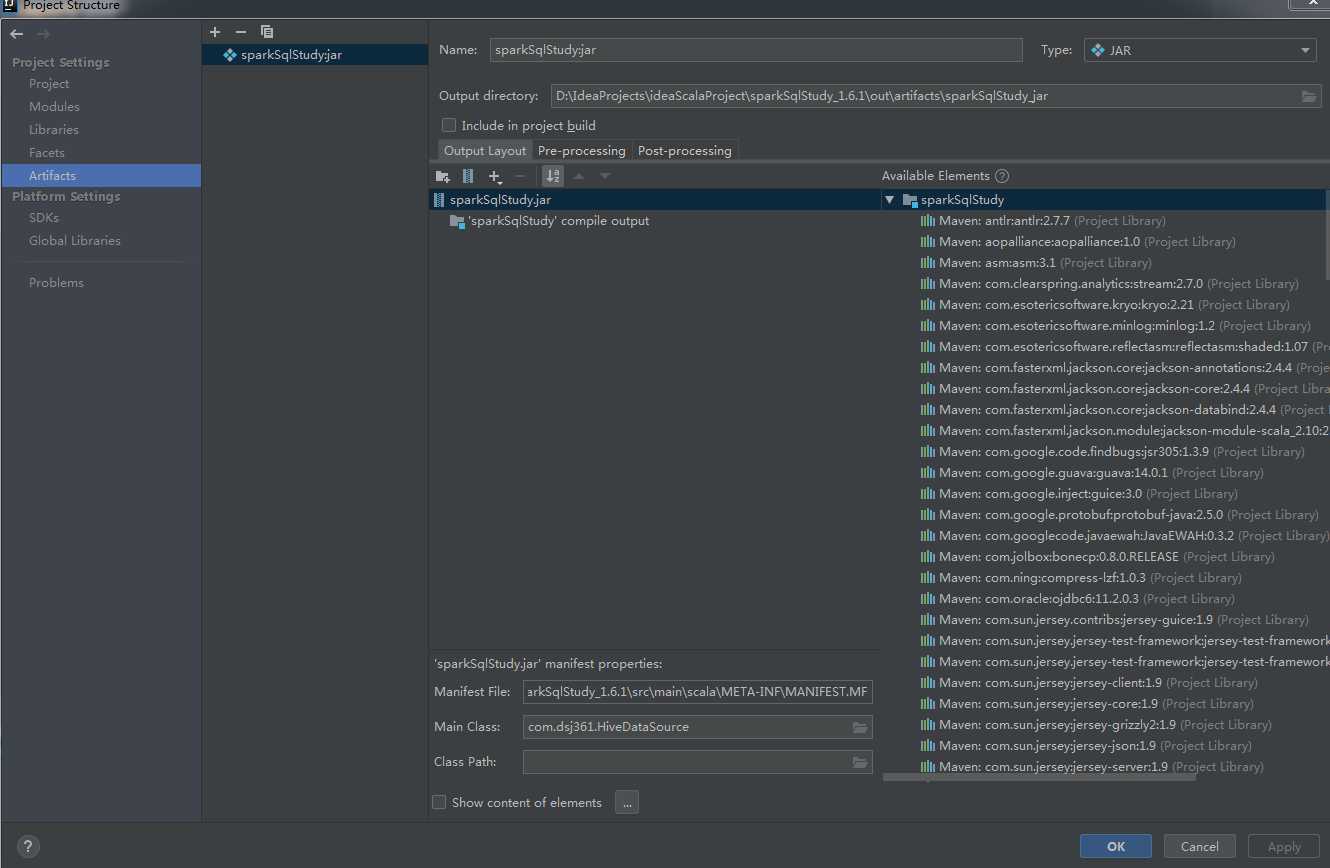
Task: Click the Cancel button
Action: (x=1199, y=846)
